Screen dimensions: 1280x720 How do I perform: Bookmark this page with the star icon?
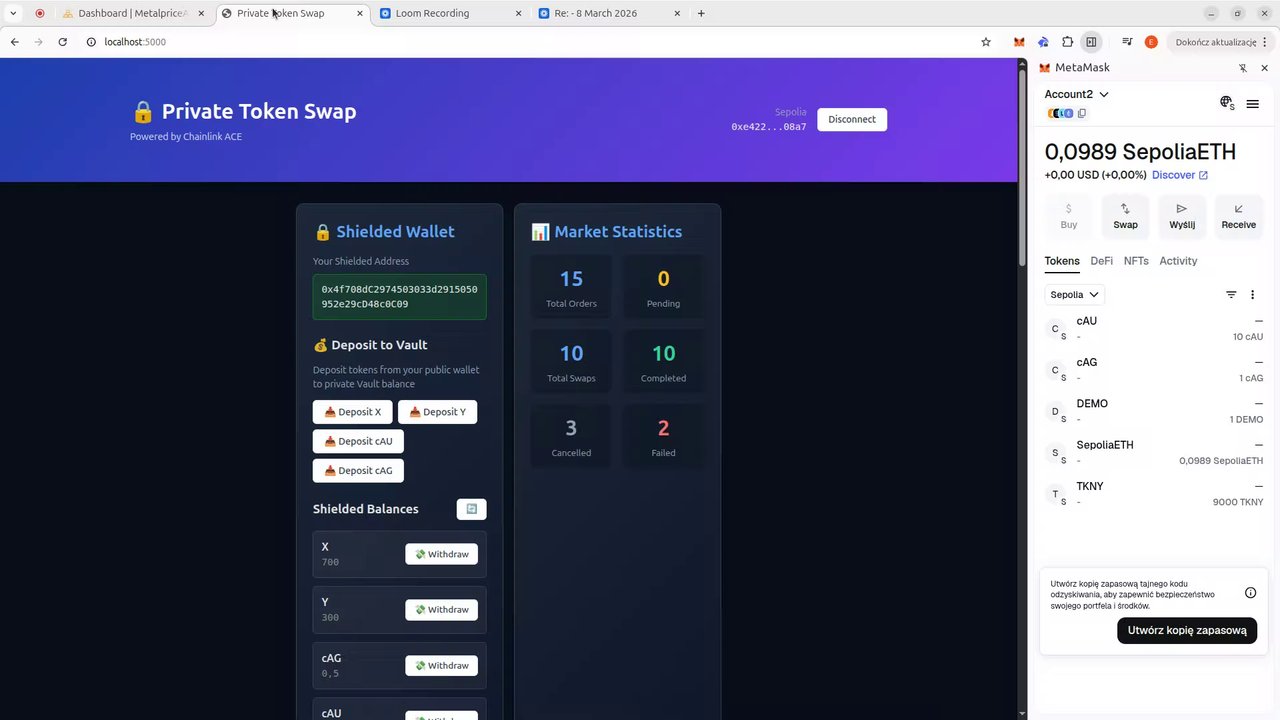coord(986,42)
